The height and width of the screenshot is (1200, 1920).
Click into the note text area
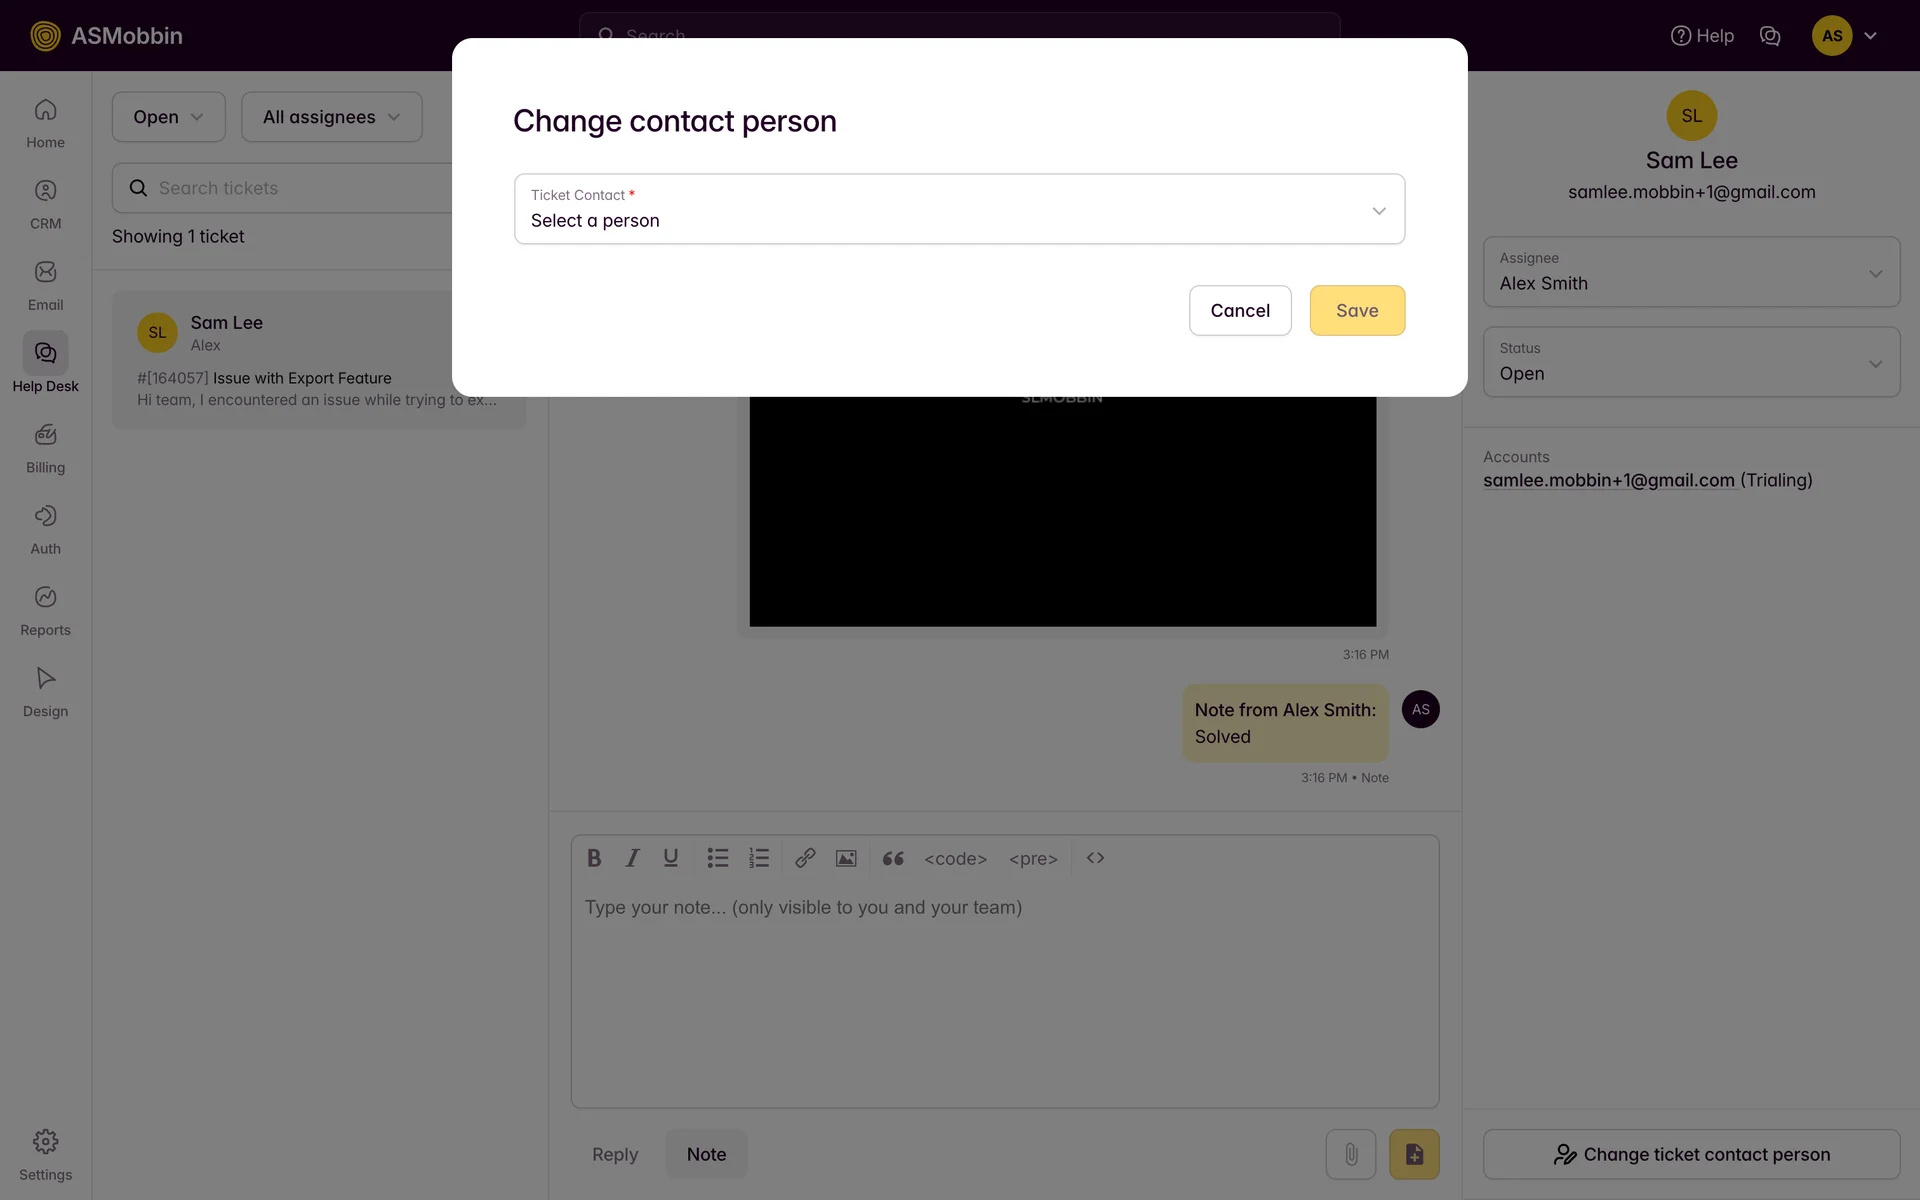1004,990
